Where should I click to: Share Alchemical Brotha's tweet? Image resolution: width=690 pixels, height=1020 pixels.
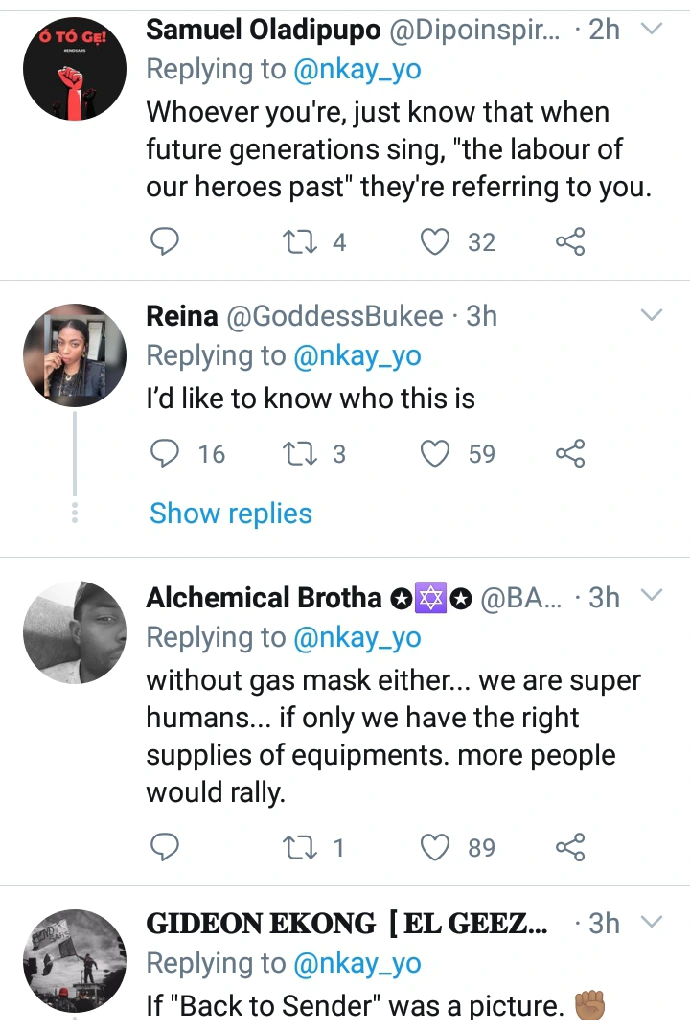(570, 848)
